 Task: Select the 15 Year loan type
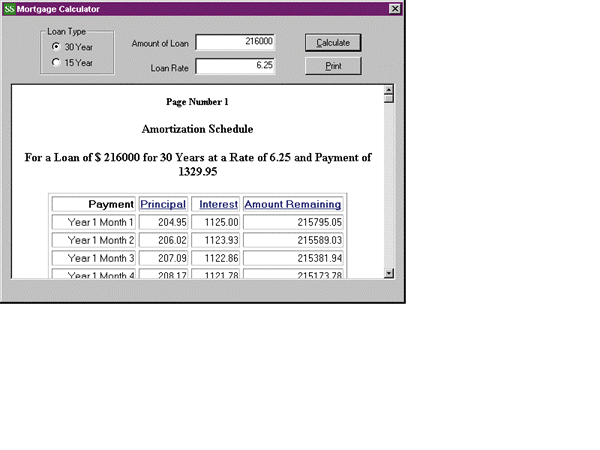click(x=55, y=62)
